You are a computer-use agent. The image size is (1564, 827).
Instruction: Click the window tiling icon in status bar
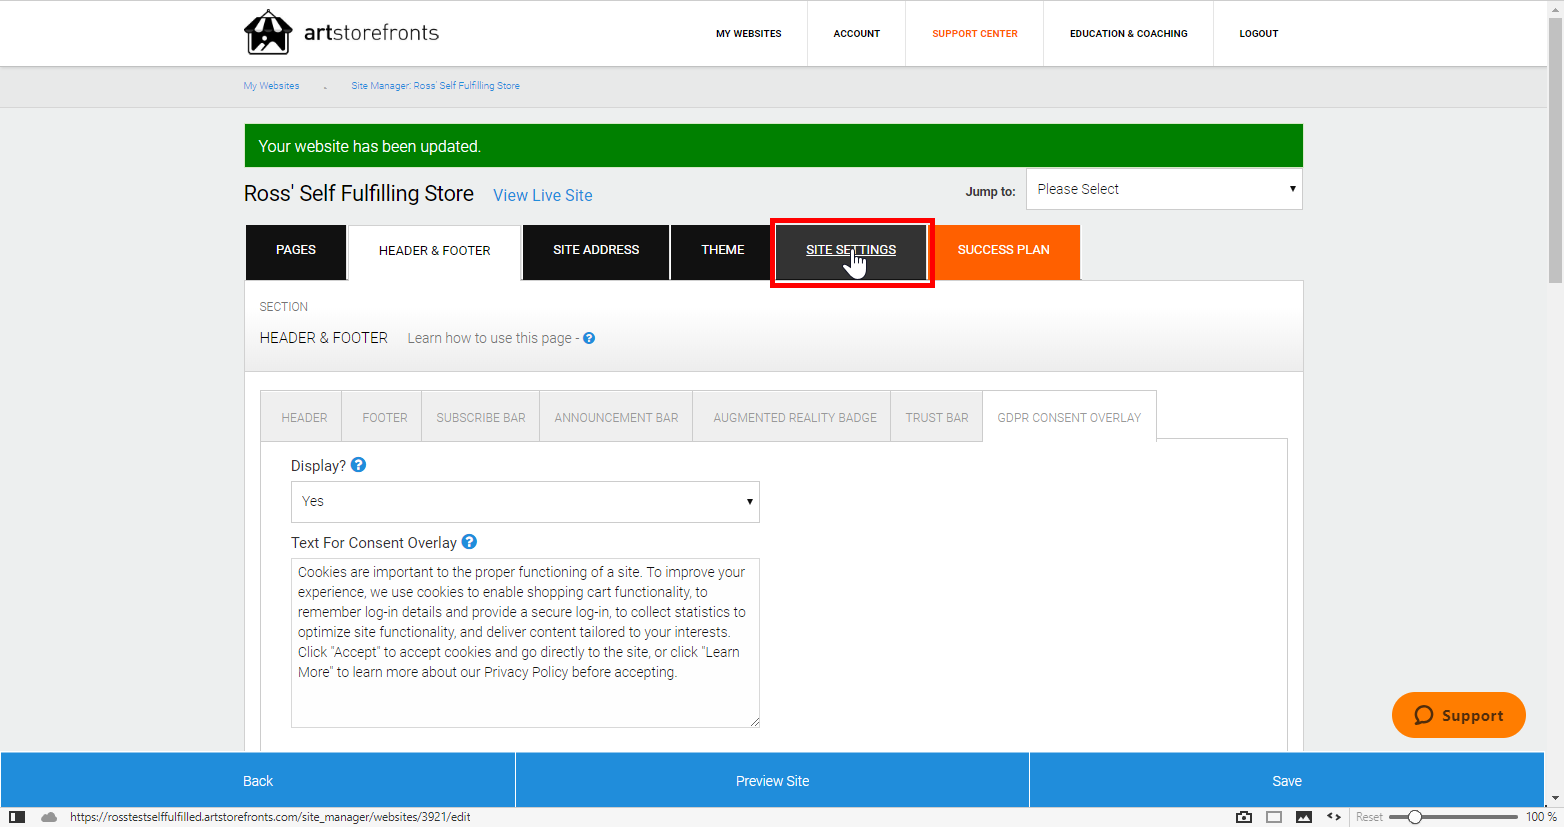pyautogui.click(x=1274, y=817)
